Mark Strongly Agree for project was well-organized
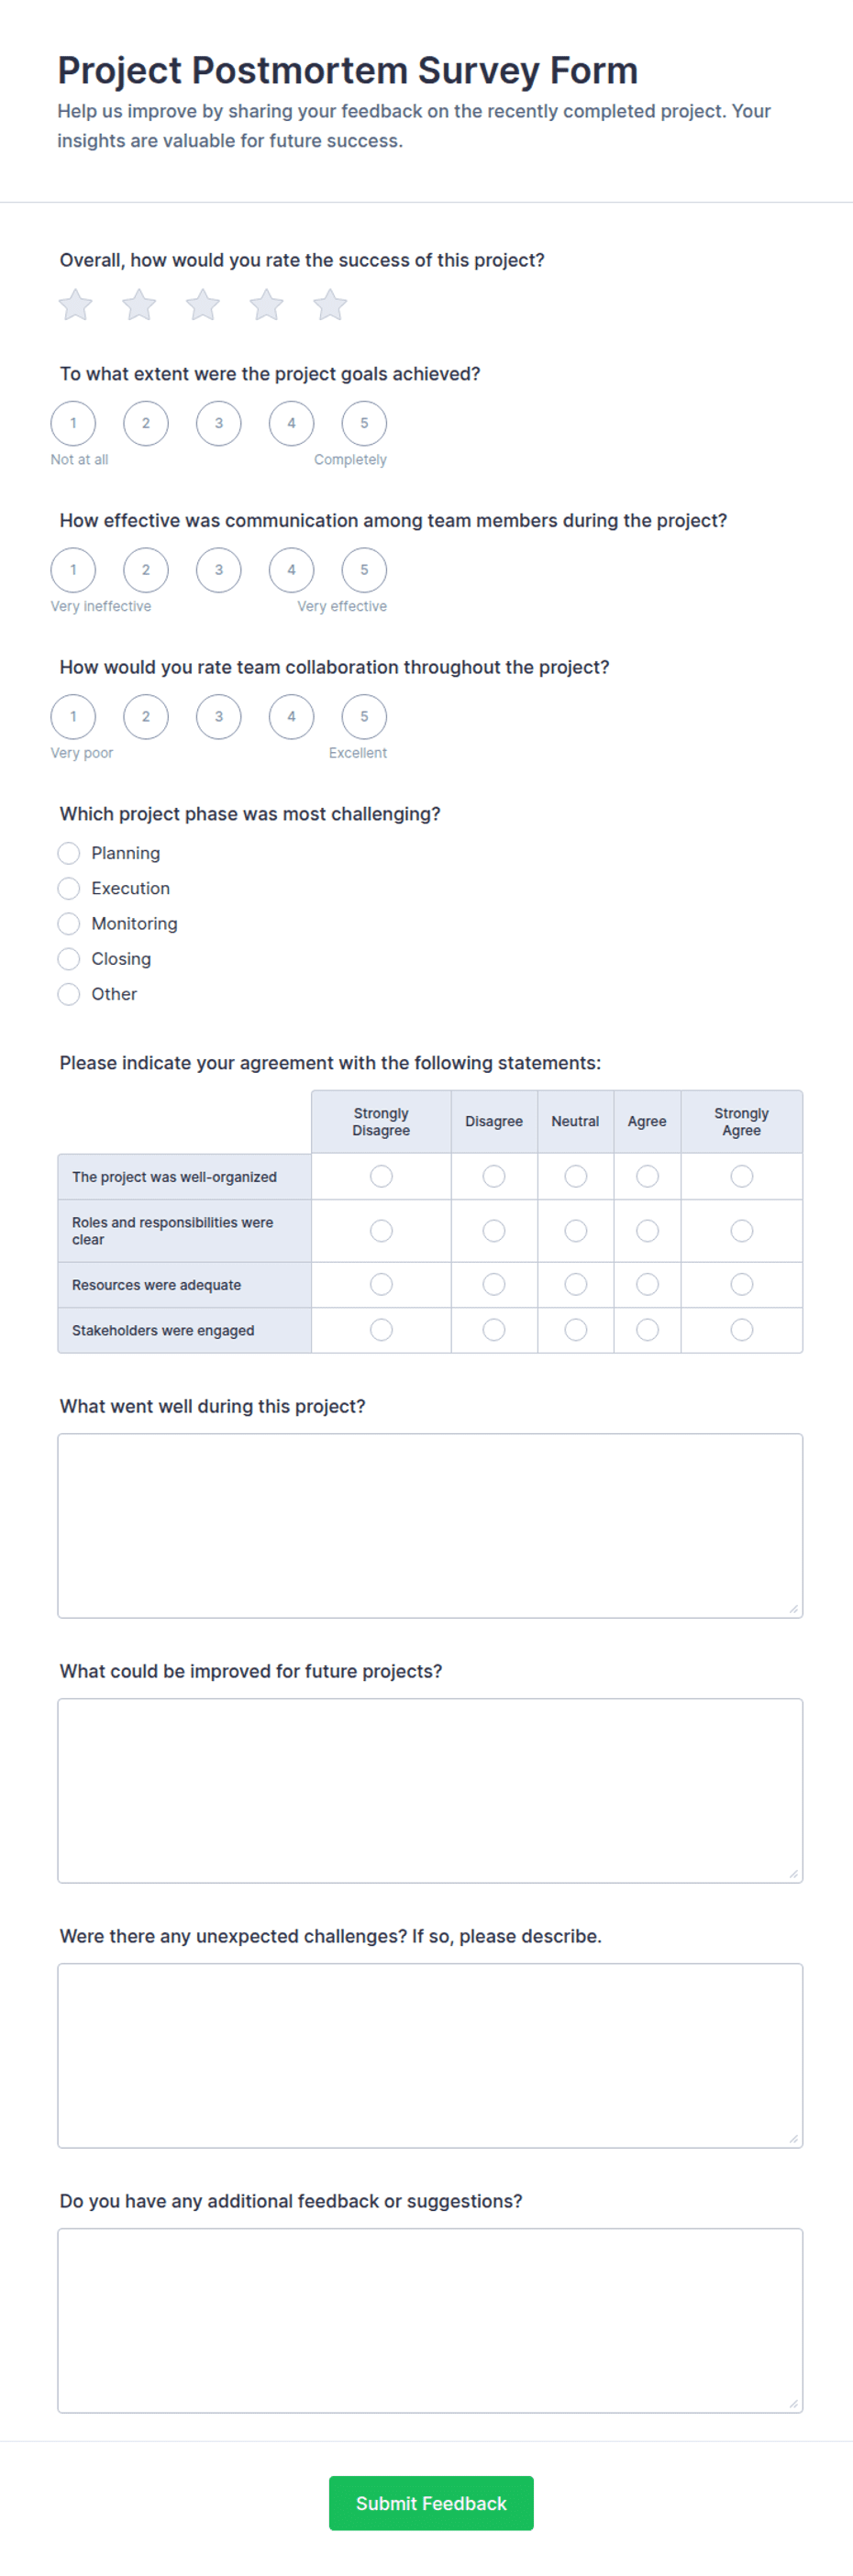Screen dimensions: 853x2576 tap(741, 1176)
